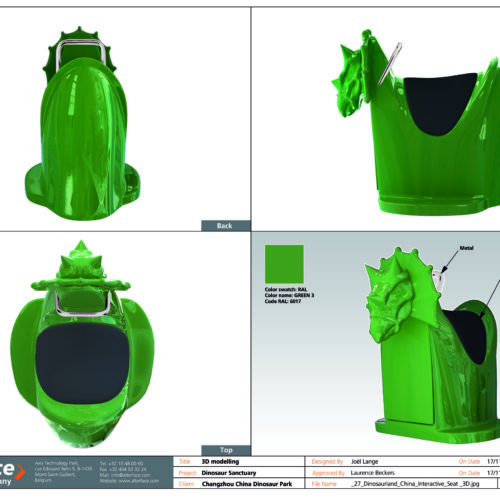The image size is (500, 500).
Task: Click the website address in the footer
Action: 129,481
